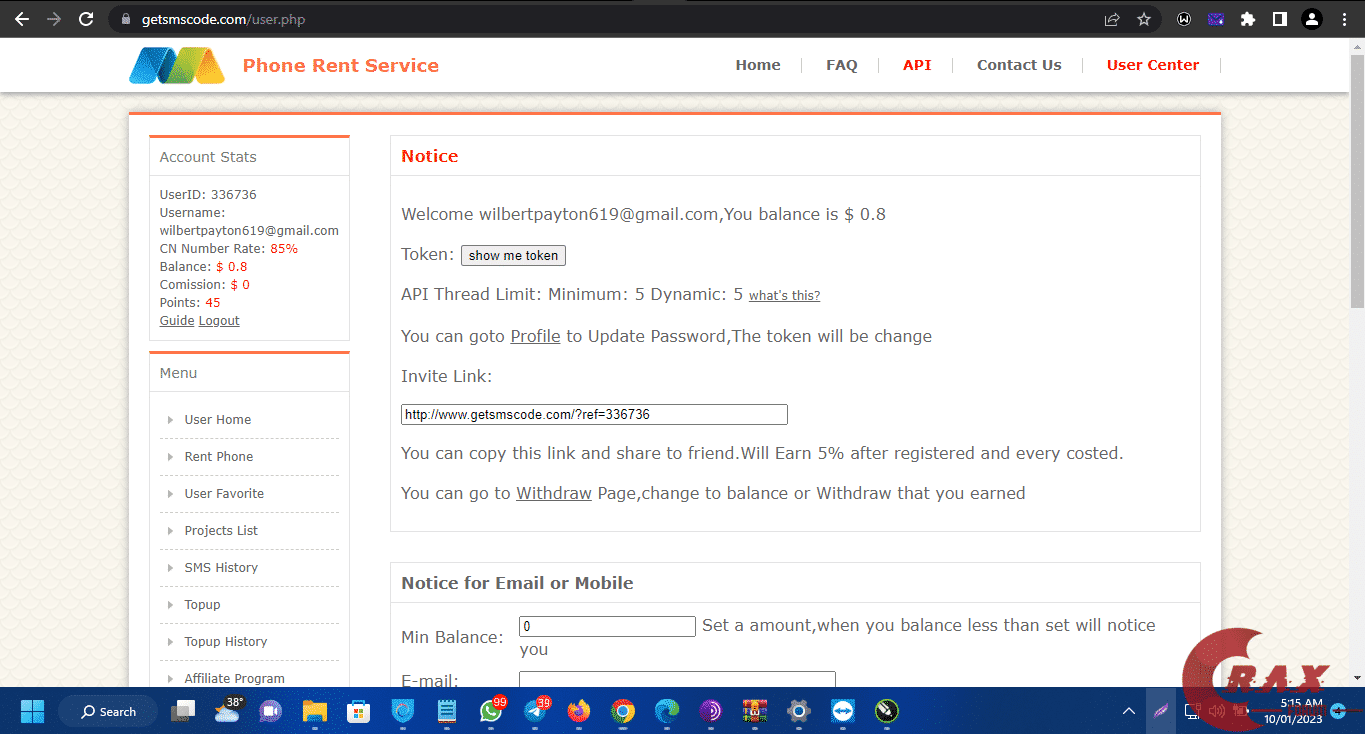The height and width of the screenshot is (734, 1365).
Task: Open WhatsApp from the taskbar
Action: click(491, 711)
